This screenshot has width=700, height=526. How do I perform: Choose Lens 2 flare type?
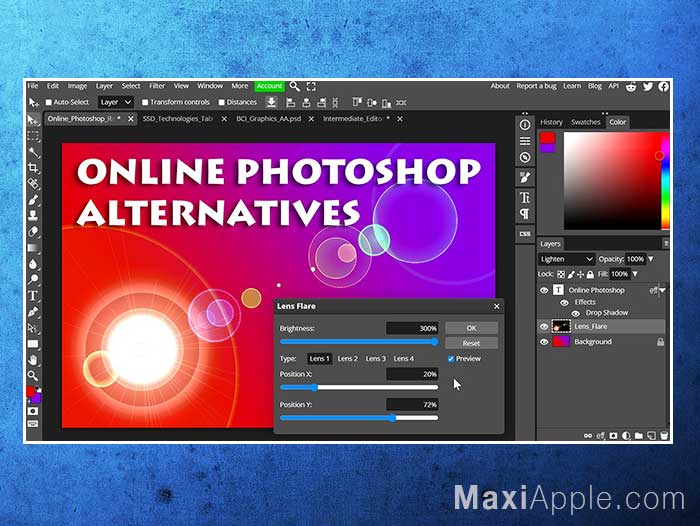[x=347, y=359]
